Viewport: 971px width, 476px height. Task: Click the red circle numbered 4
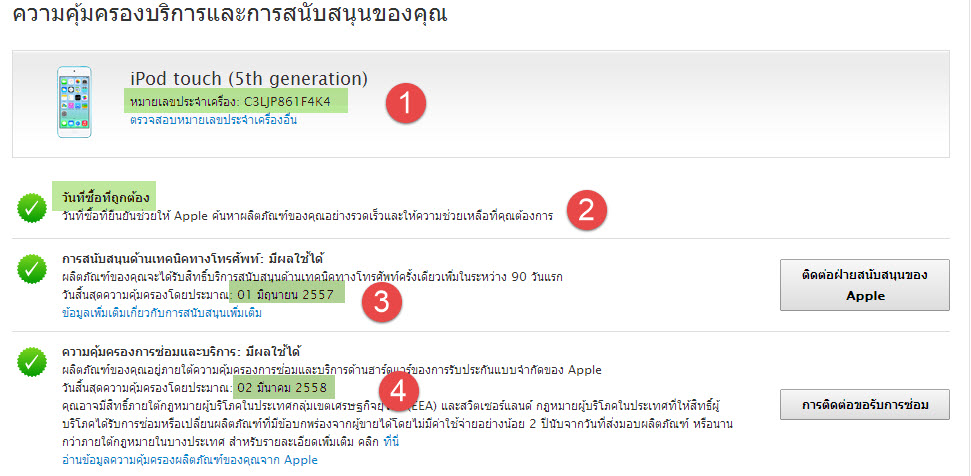tap(400, 392)
